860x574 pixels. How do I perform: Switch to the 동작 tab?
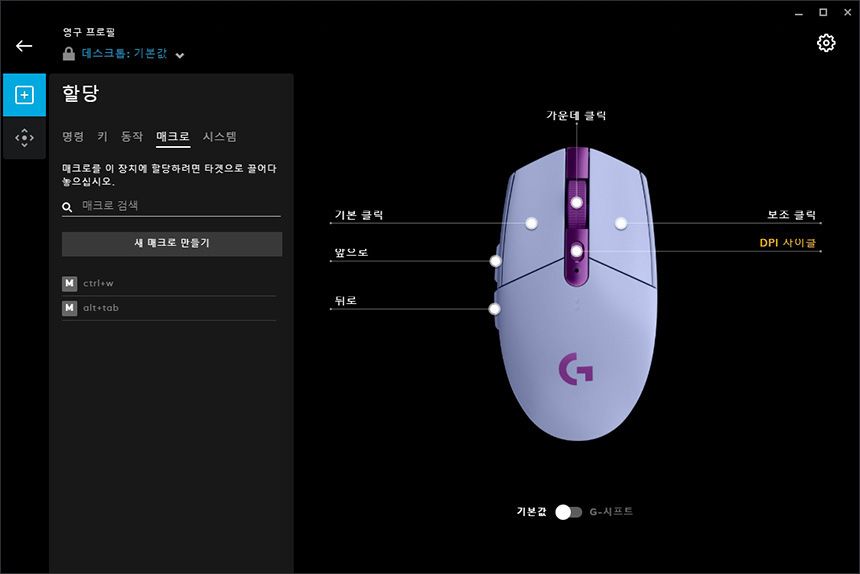(x=132, y=137)
